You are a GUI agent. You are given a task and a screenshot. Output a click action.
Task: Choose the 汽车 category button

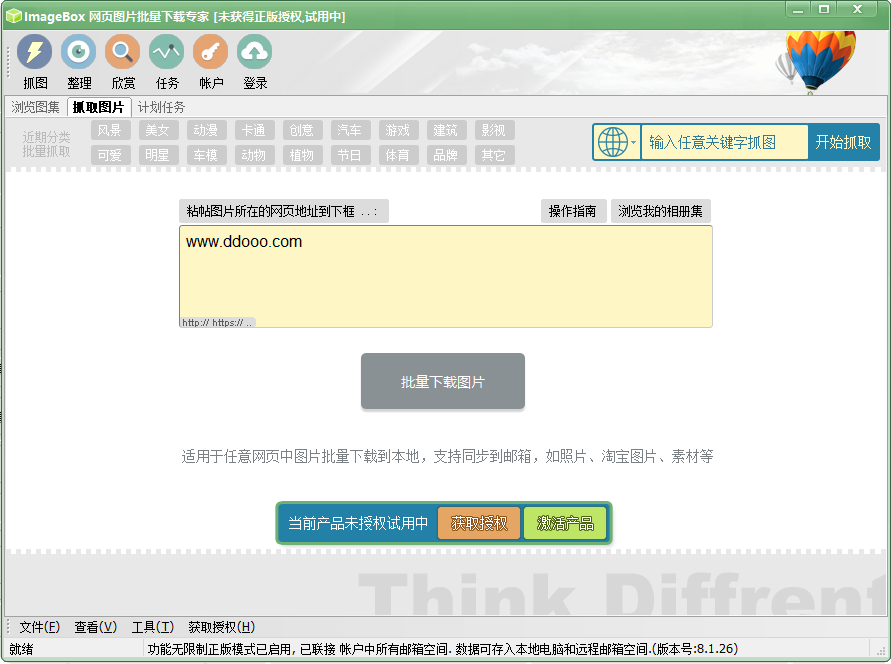tap(351, 130)
